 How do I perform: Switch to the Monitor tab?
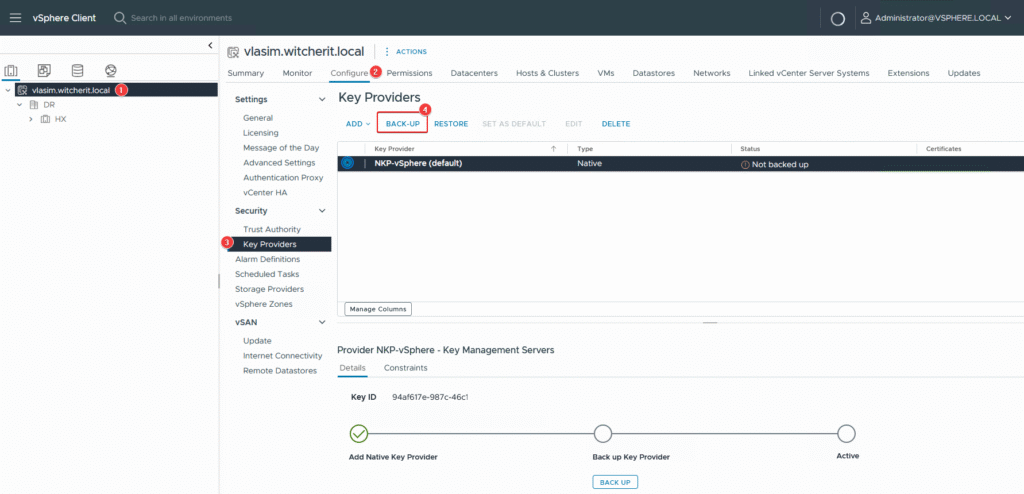297,73
